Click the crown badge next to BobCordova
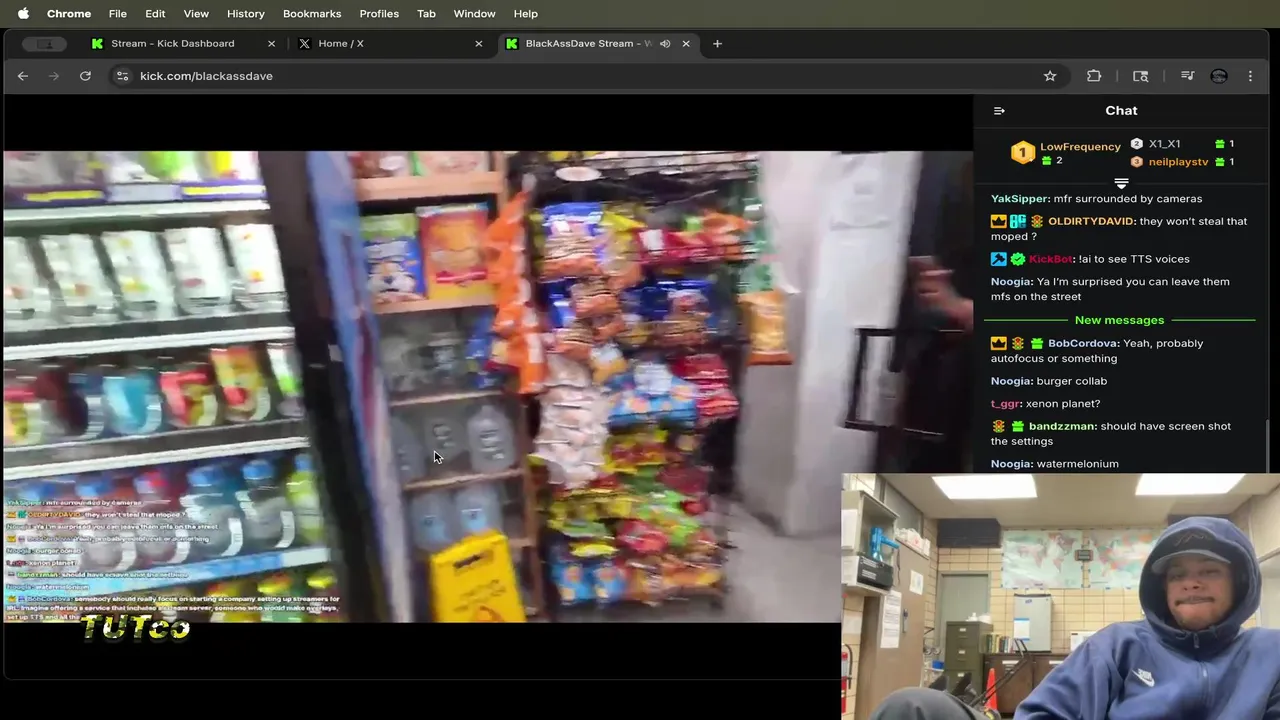 tap(998, 343)
